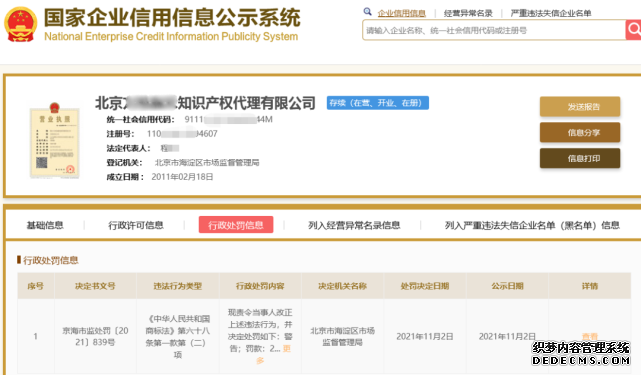
Task: Switch to the 基础信息 tab
Action: [45, 225]
